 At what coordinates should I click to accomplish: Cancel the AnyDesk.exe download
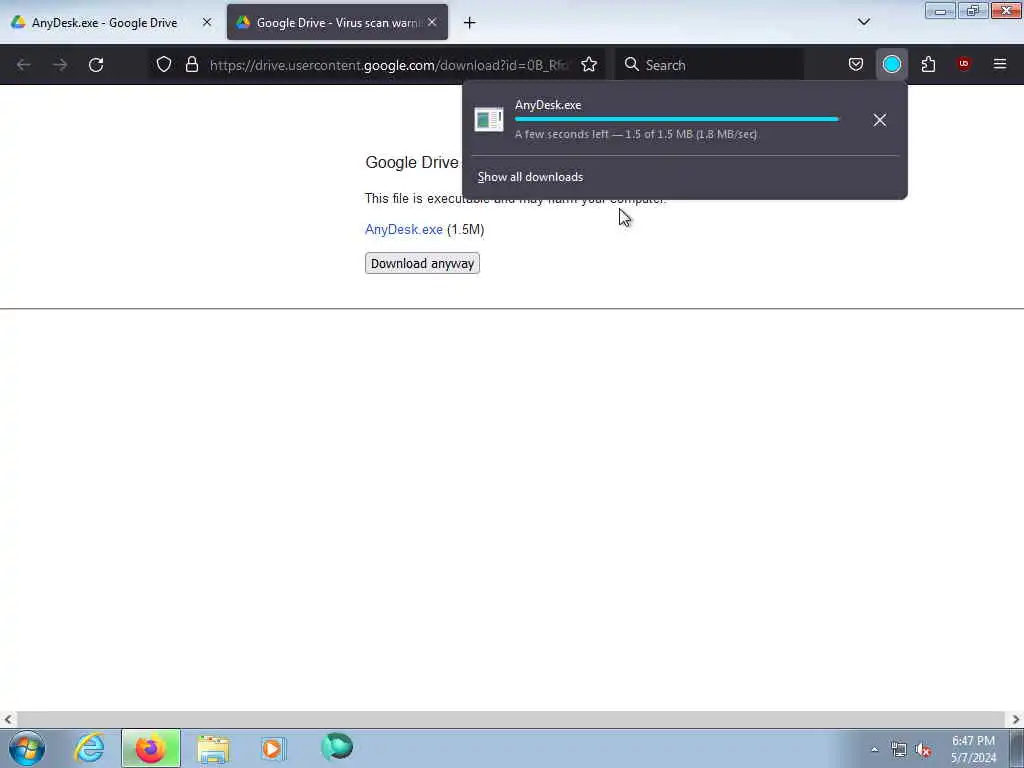click(880, 120)
